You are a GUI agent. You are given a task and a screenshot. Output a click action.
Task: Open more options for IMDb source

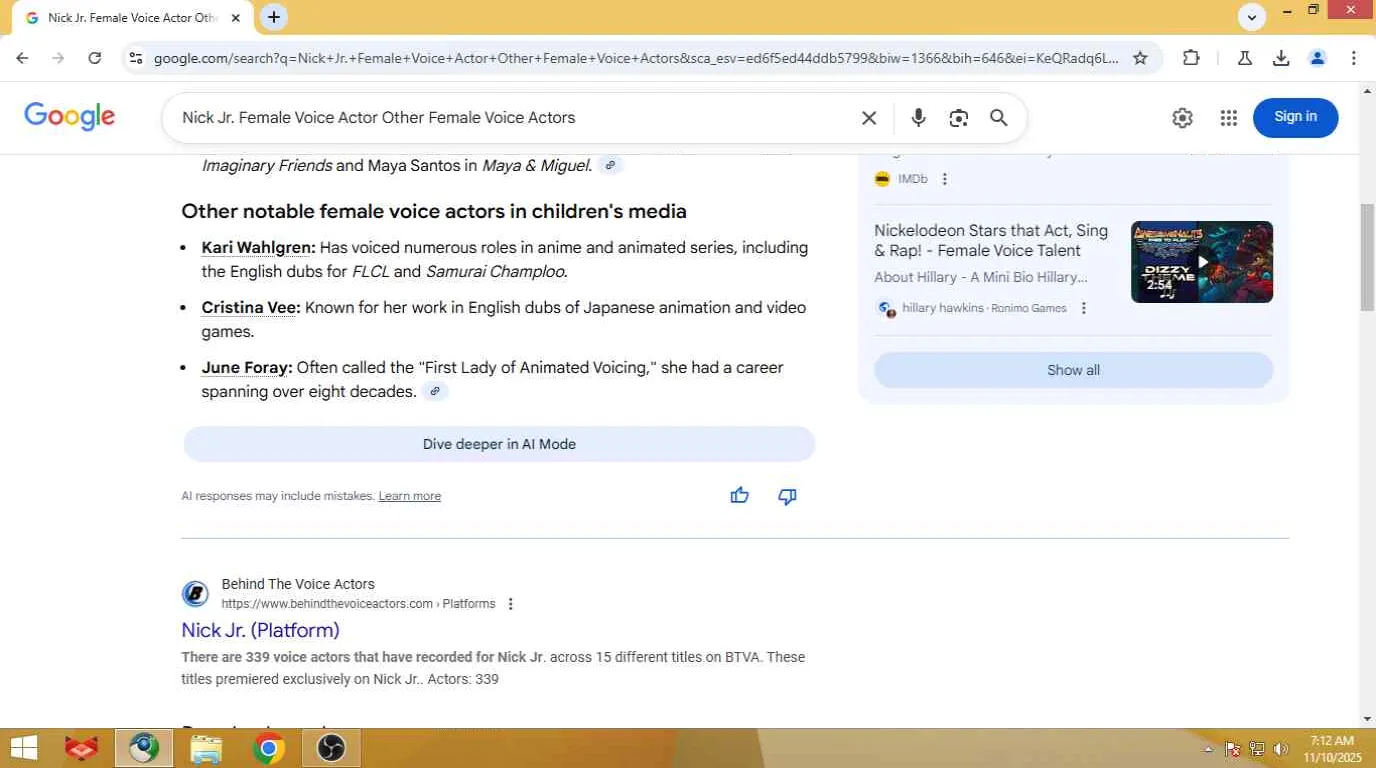pos(944,179)
